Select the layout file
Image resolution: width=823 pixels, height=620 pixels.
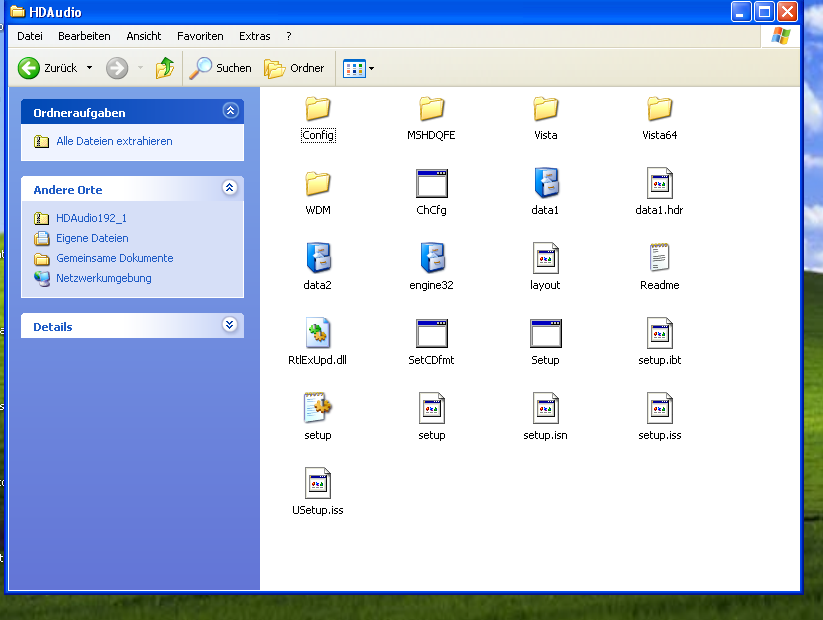pos(545,267)
